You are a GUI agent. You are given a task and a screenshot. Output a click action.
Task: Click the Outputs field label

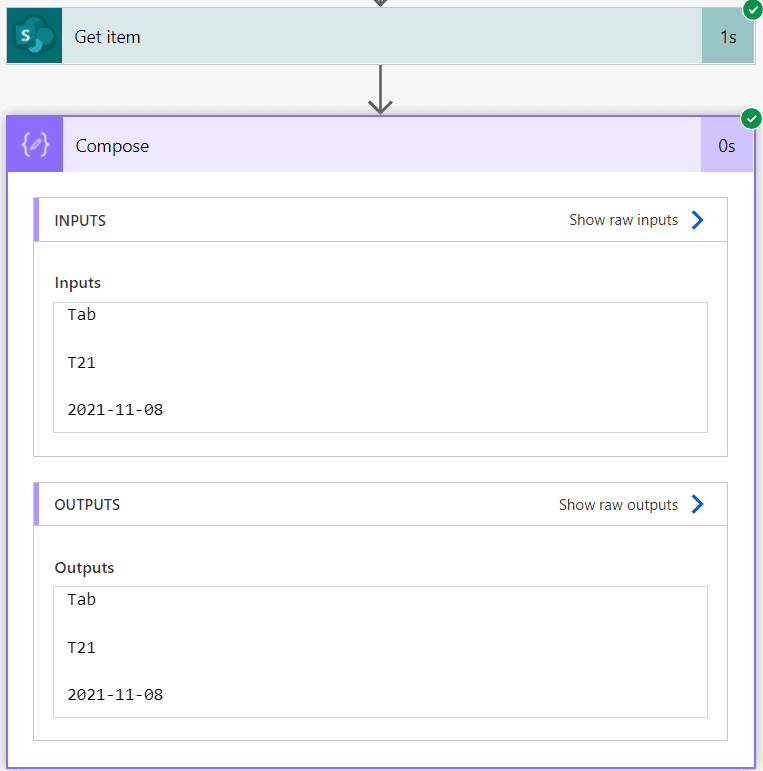click(84, 567)
